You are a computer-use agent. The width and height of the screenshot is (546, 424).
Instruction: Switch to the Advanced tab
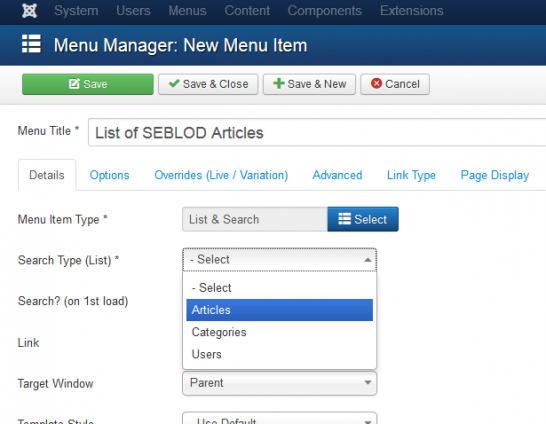pyautogui.click(x=337, y=175)
